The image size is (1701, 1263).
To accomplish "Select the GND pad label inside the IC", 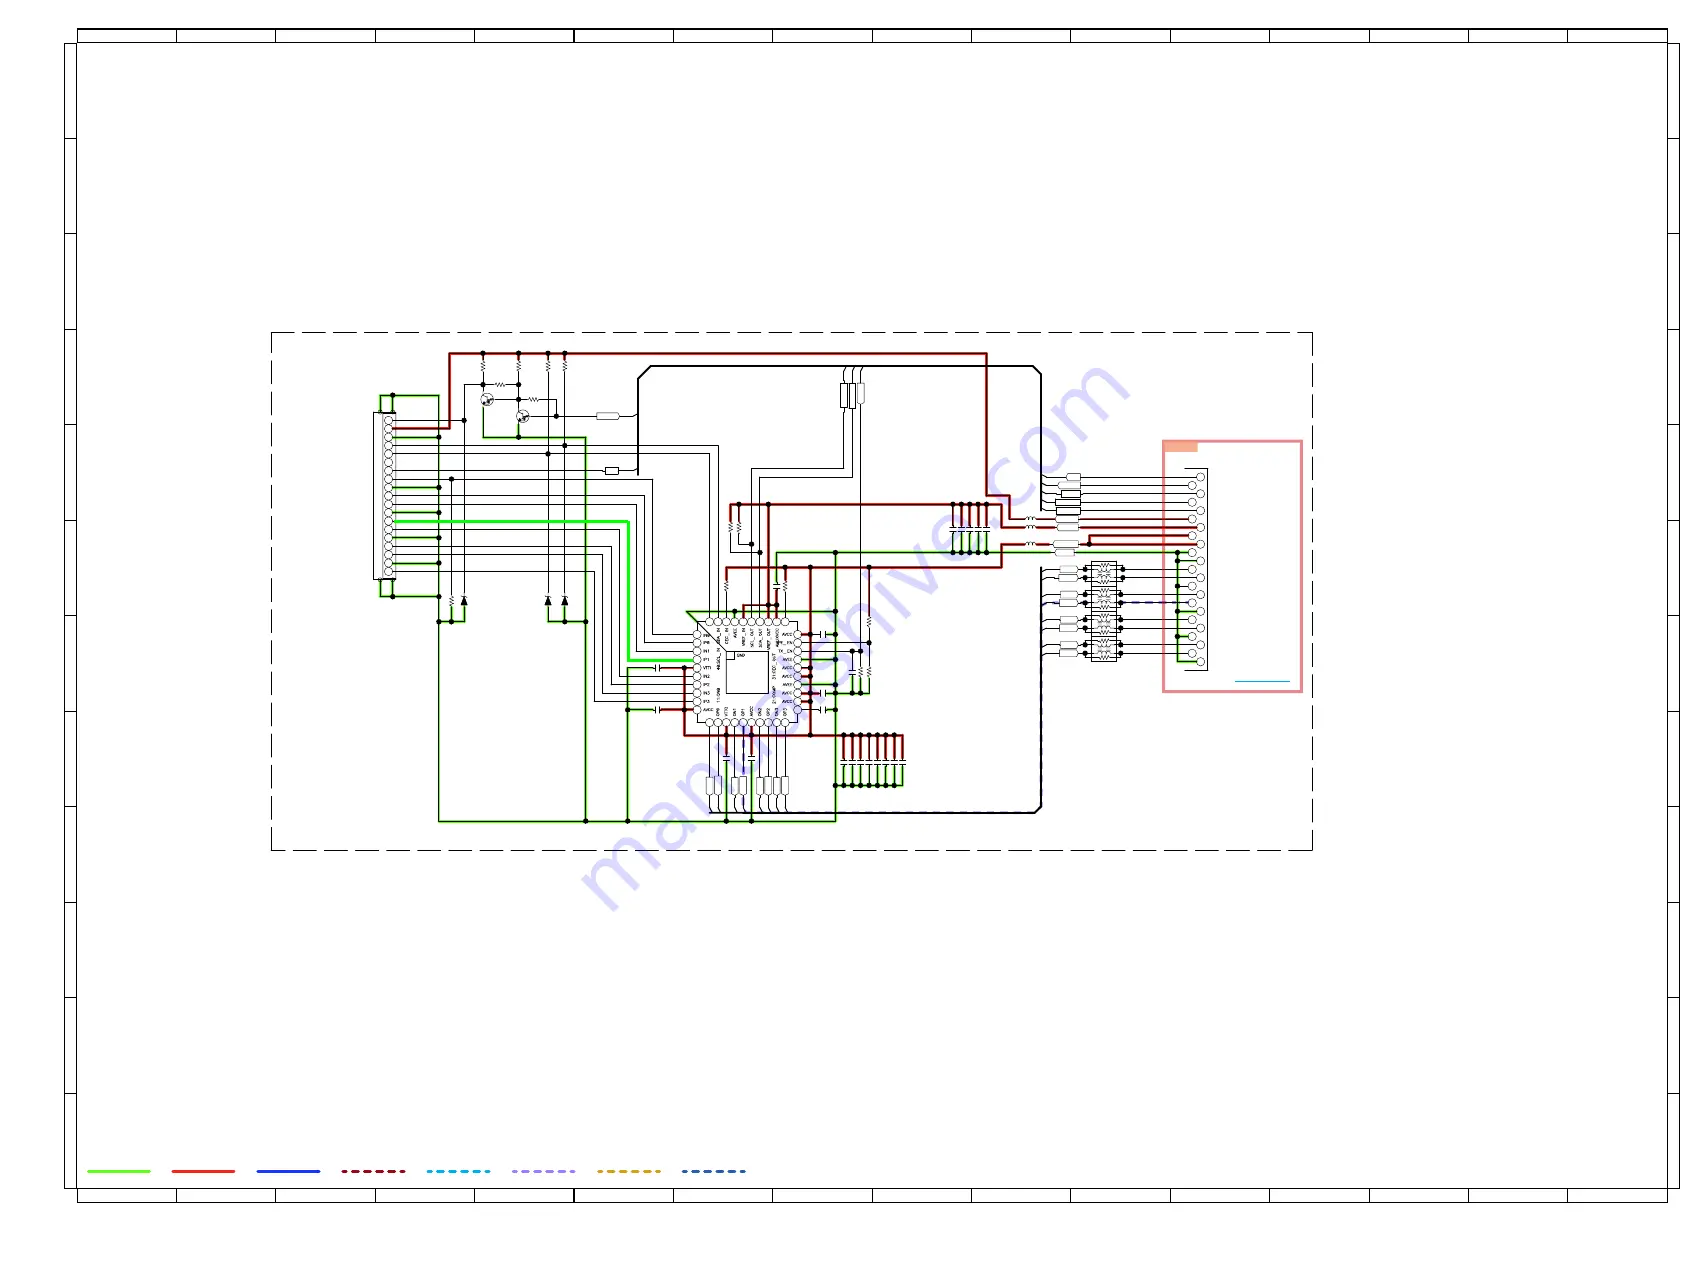I will 741,655.
